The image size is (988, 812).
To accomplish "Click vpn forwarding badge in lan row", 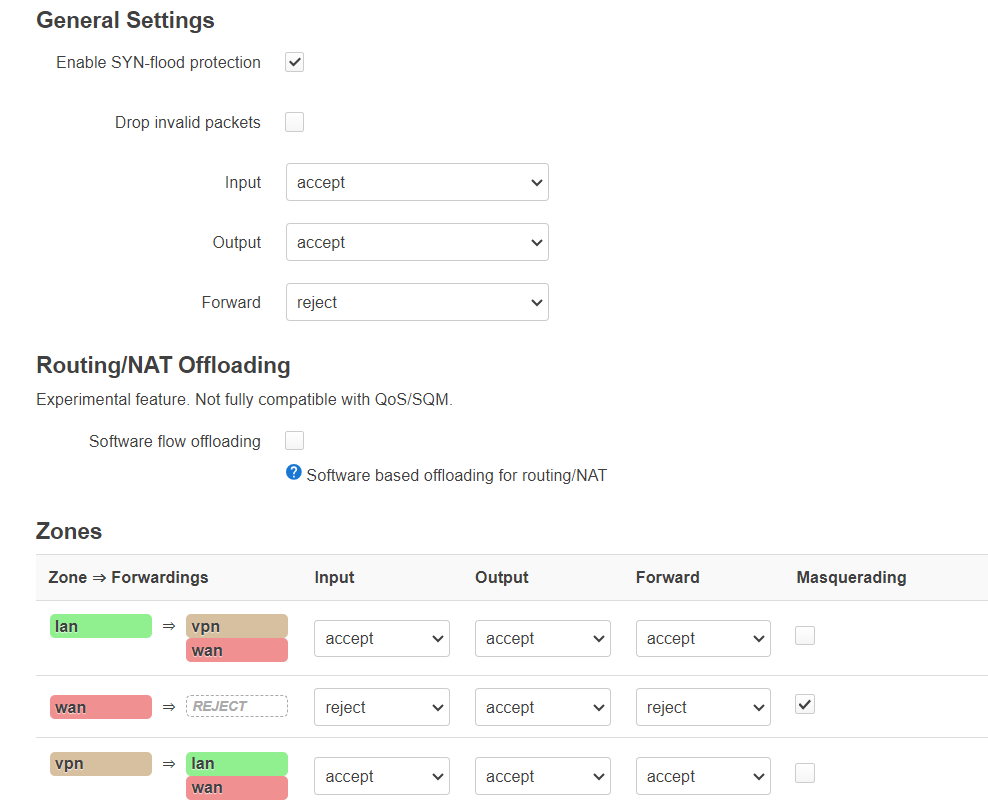I will point(237,626).
